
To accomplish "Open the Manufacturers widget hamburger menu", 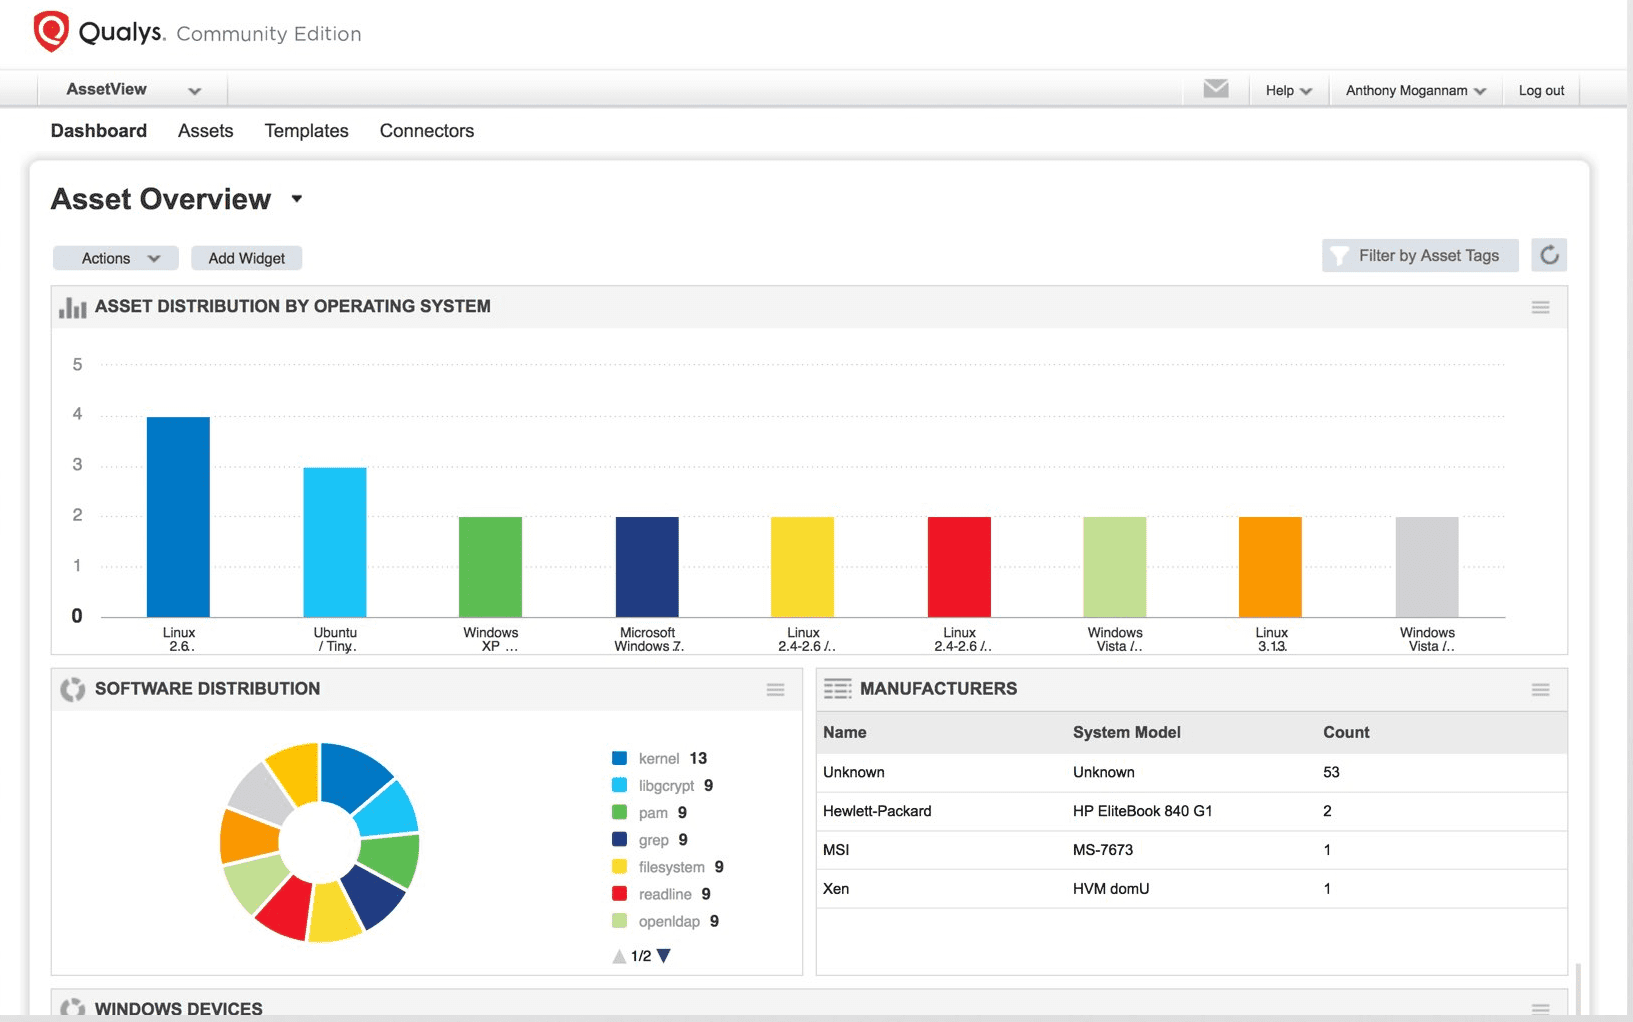I will coord(1540,689).
